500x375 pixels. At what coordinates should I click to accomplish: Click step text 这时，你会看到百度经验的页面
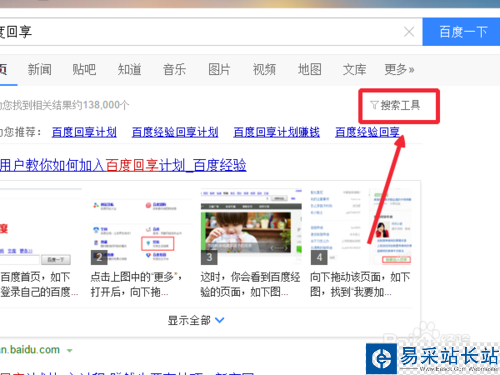pyautogui.click(x=250, y=284)
